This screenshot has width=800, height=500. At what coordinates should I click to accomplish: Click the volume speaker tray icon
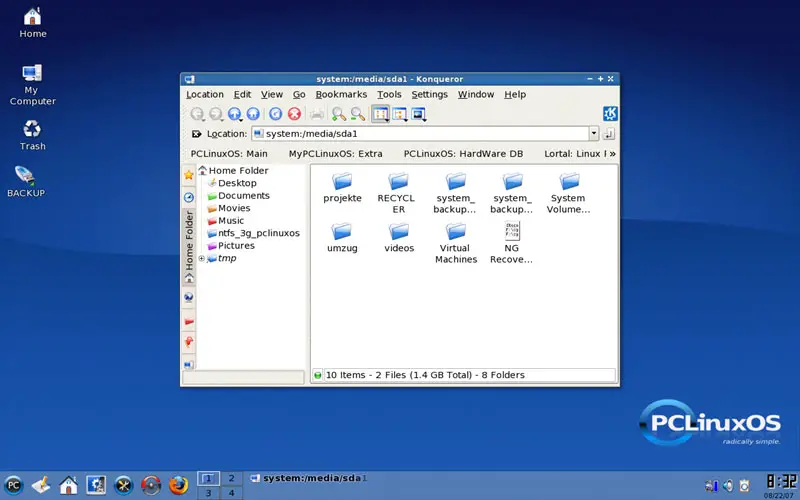728,485
